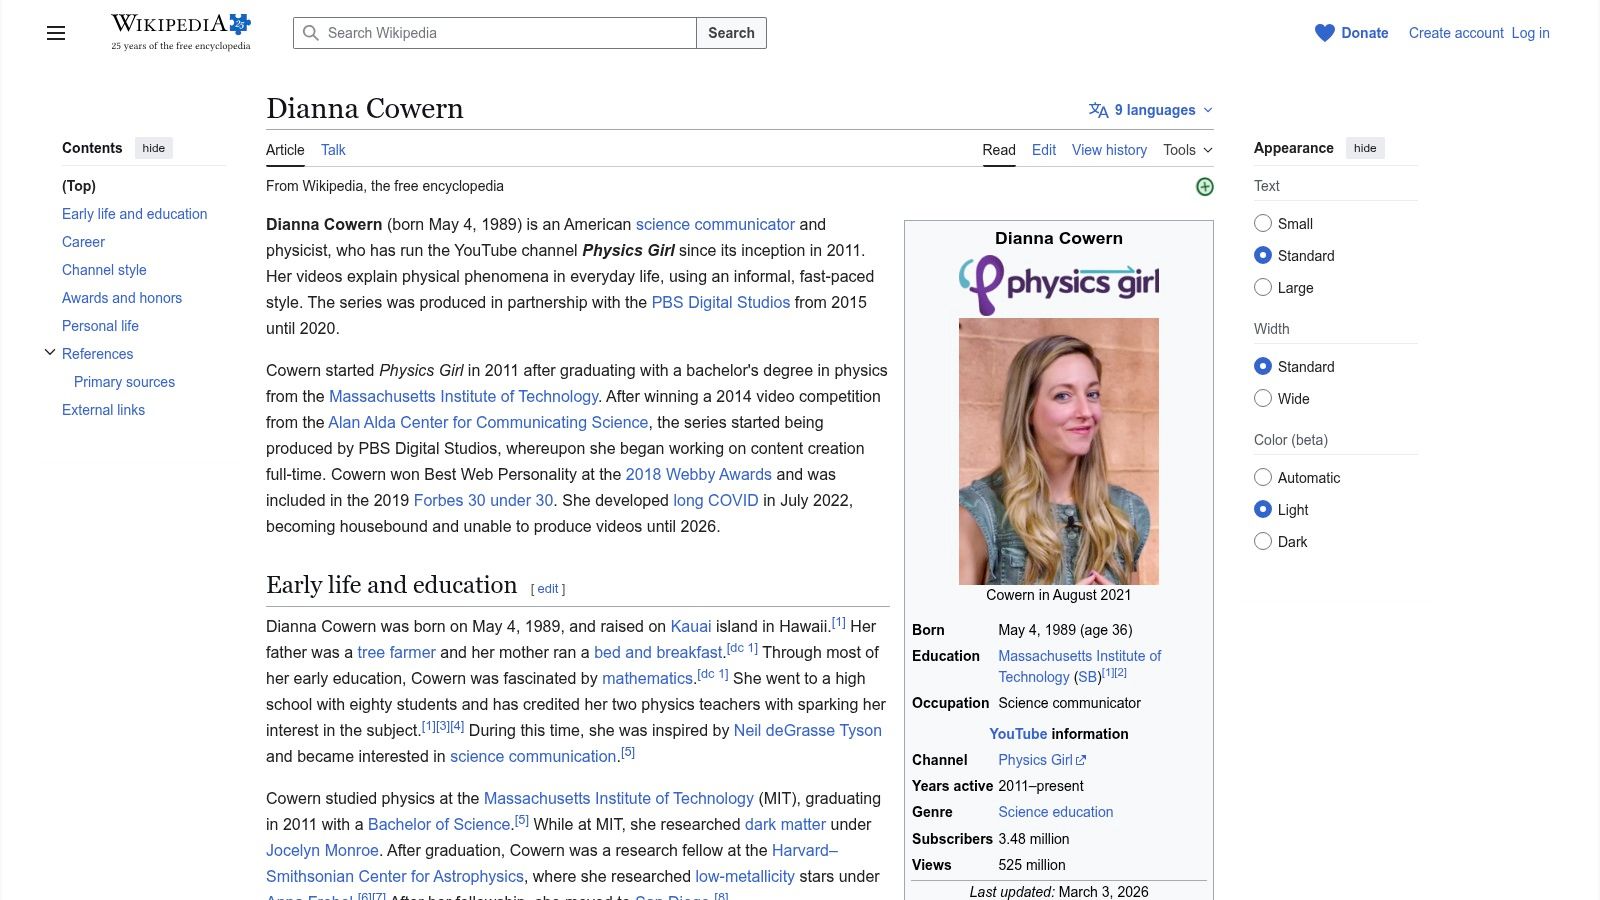
Task: Open the bed and breakfast link
Action: click(x=658, y=652)
